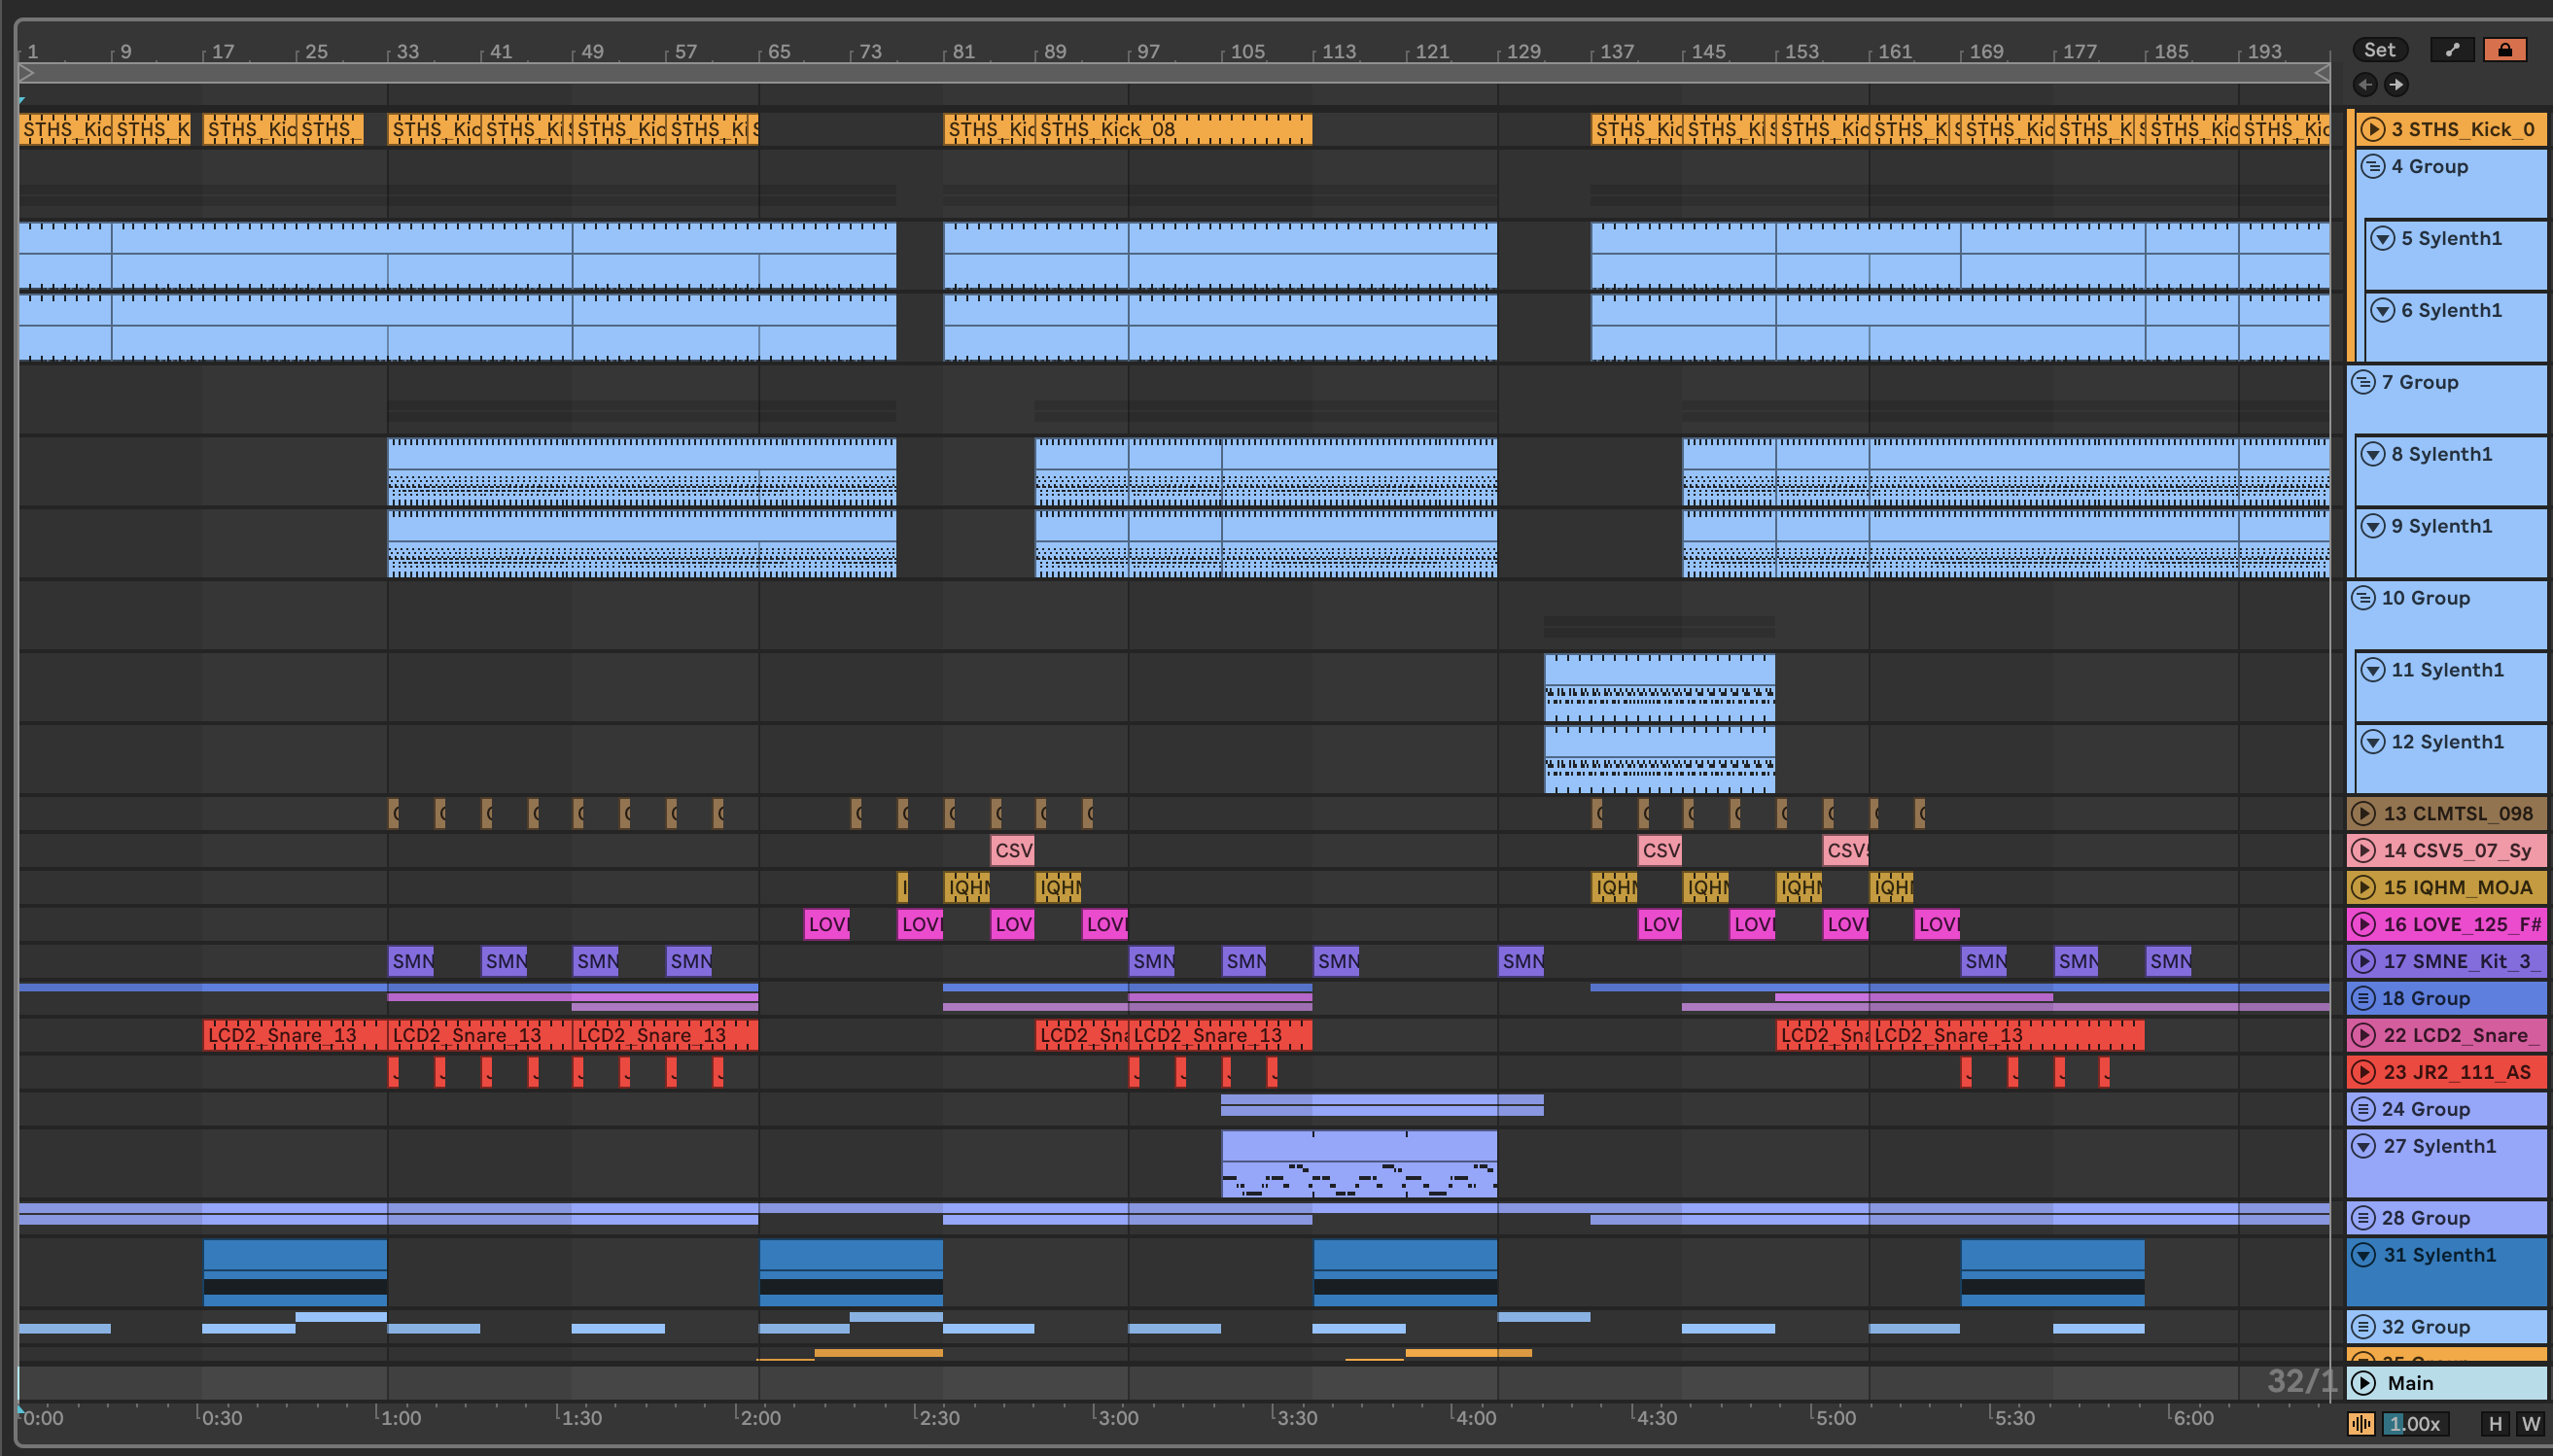The image size is (2553, 1456).
Task: Unfold track 13 CLMTSL_098 via its circle icon
Action: pyautogui.click(x=2363, y=813)
